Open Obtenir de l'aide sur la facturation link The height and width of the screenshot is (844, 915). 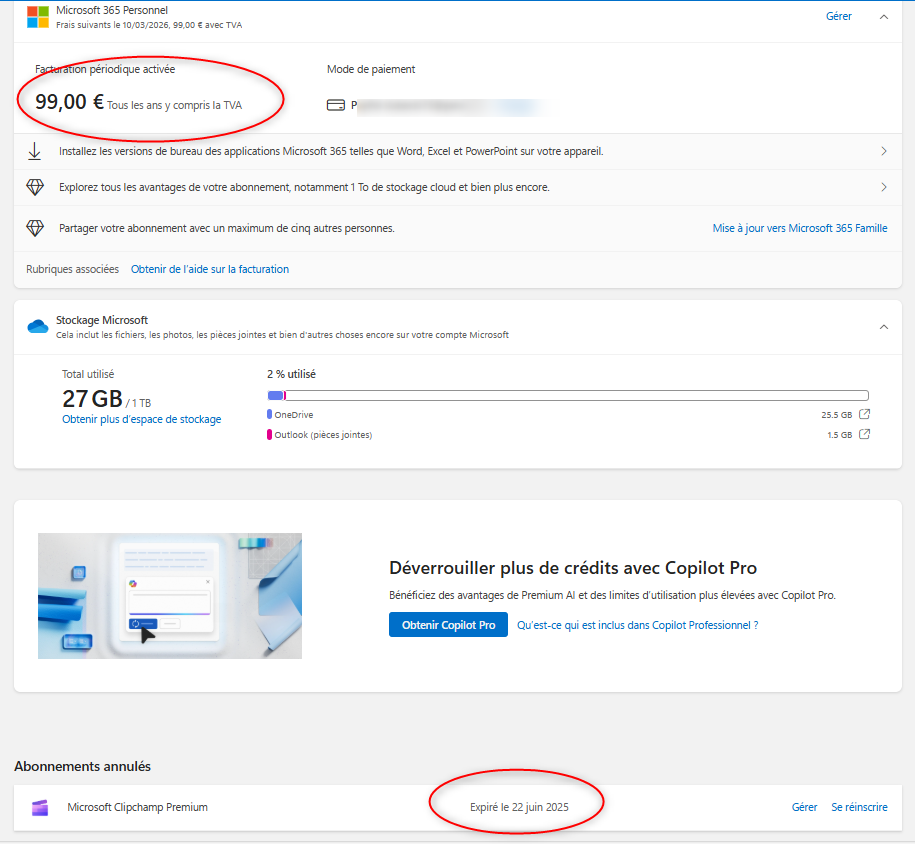210,269
